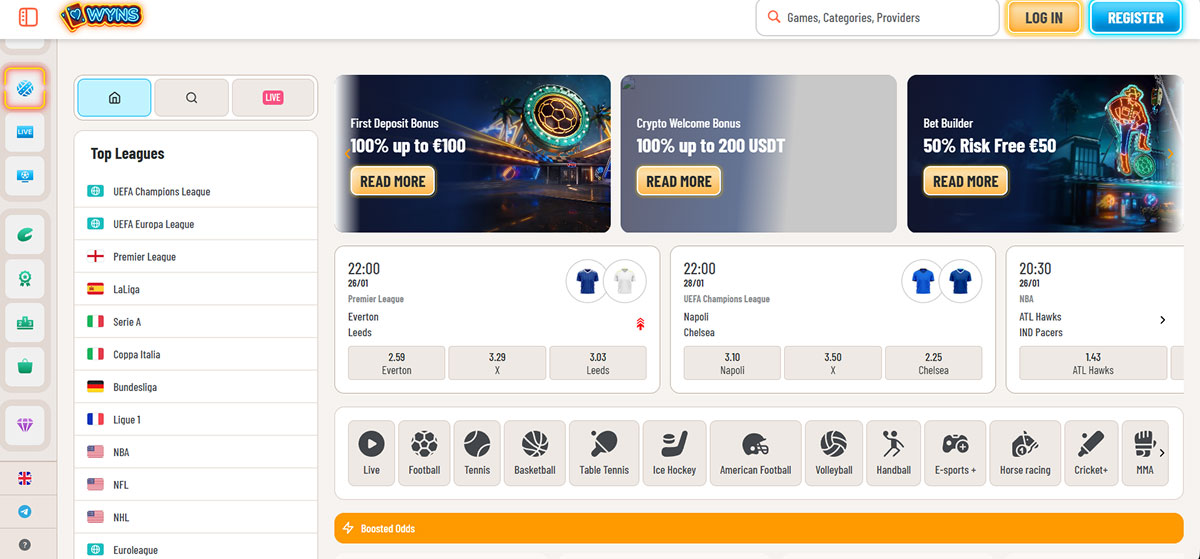Expand sports categories with right arrow
1200x559 pixels.
1162,453
